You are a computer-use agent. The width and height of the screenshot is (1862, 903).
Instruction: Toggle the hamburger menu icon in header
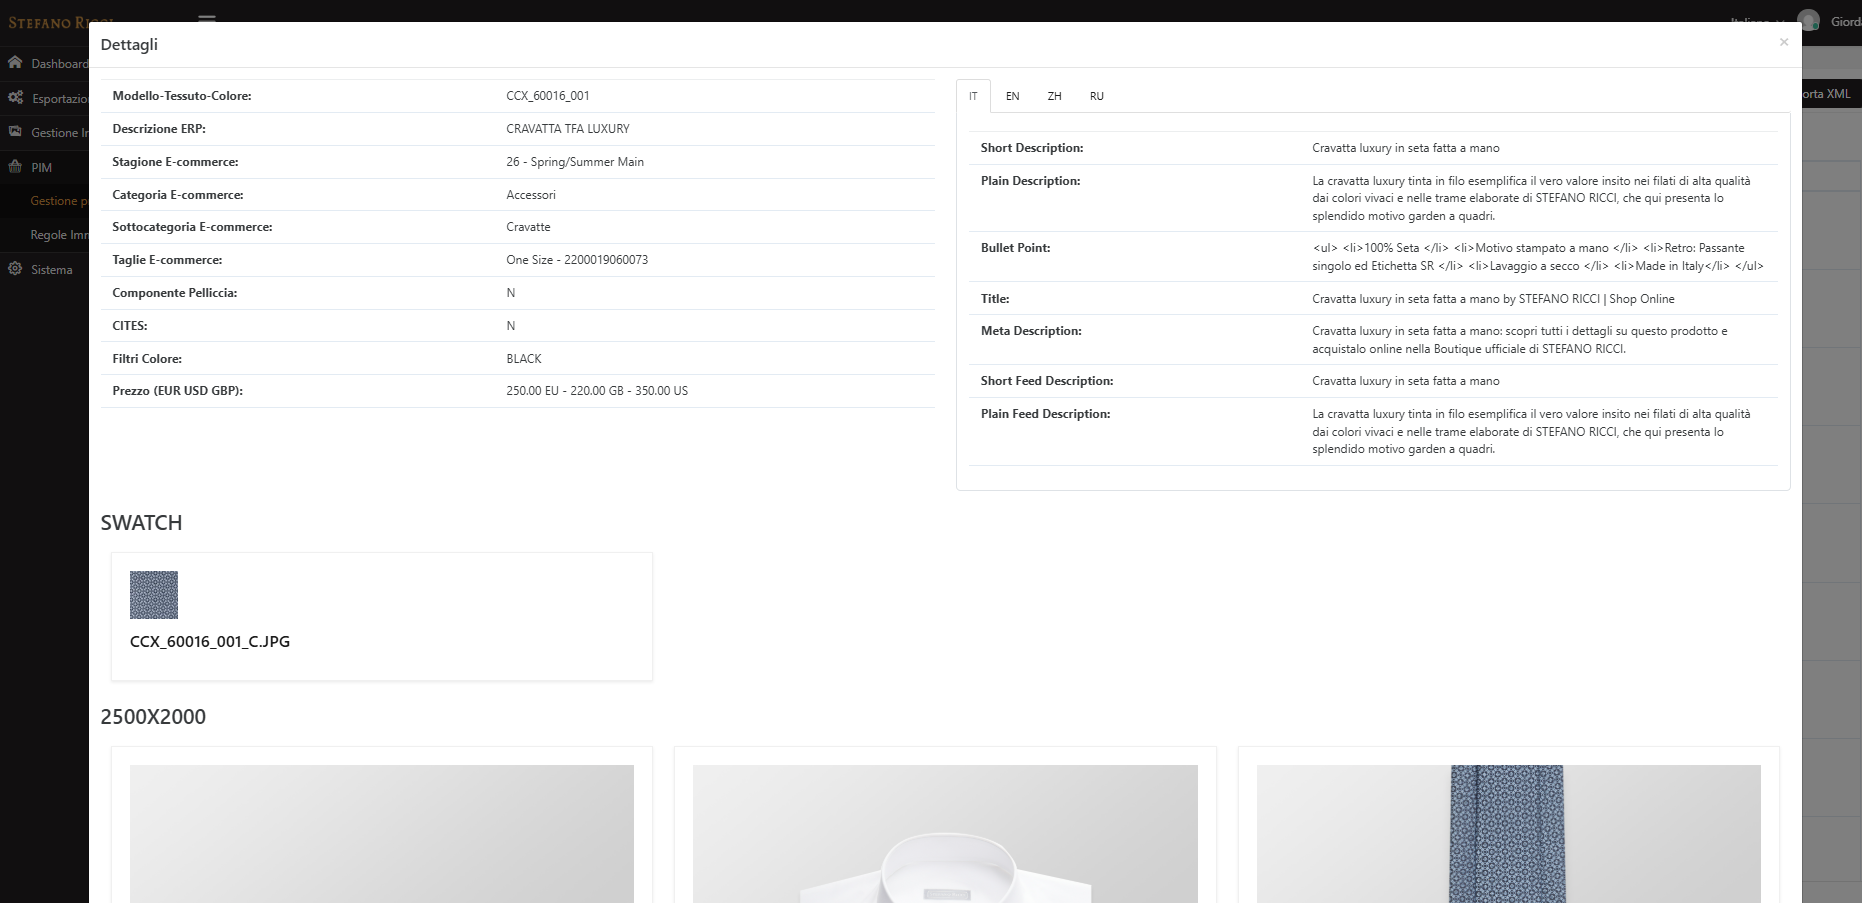[x=207, y=18]
